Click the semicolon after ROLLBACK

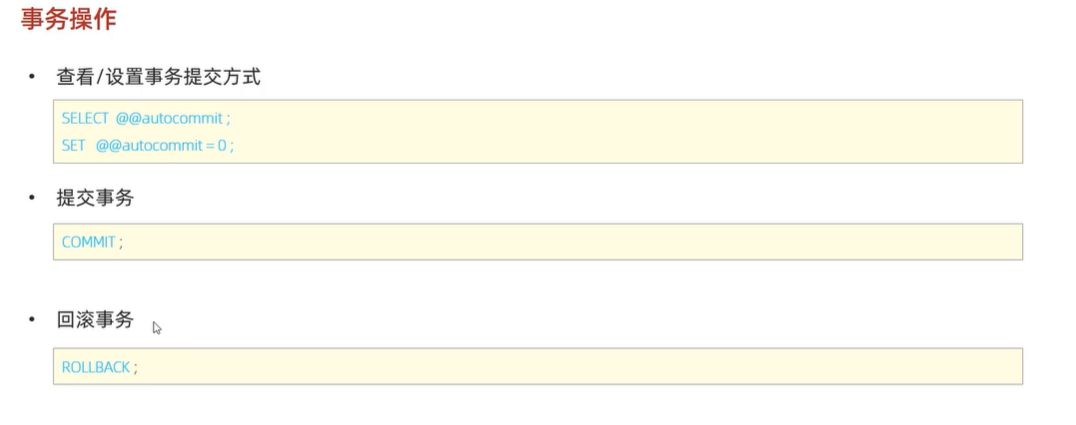pyautogui.click(x=135, y=368)
